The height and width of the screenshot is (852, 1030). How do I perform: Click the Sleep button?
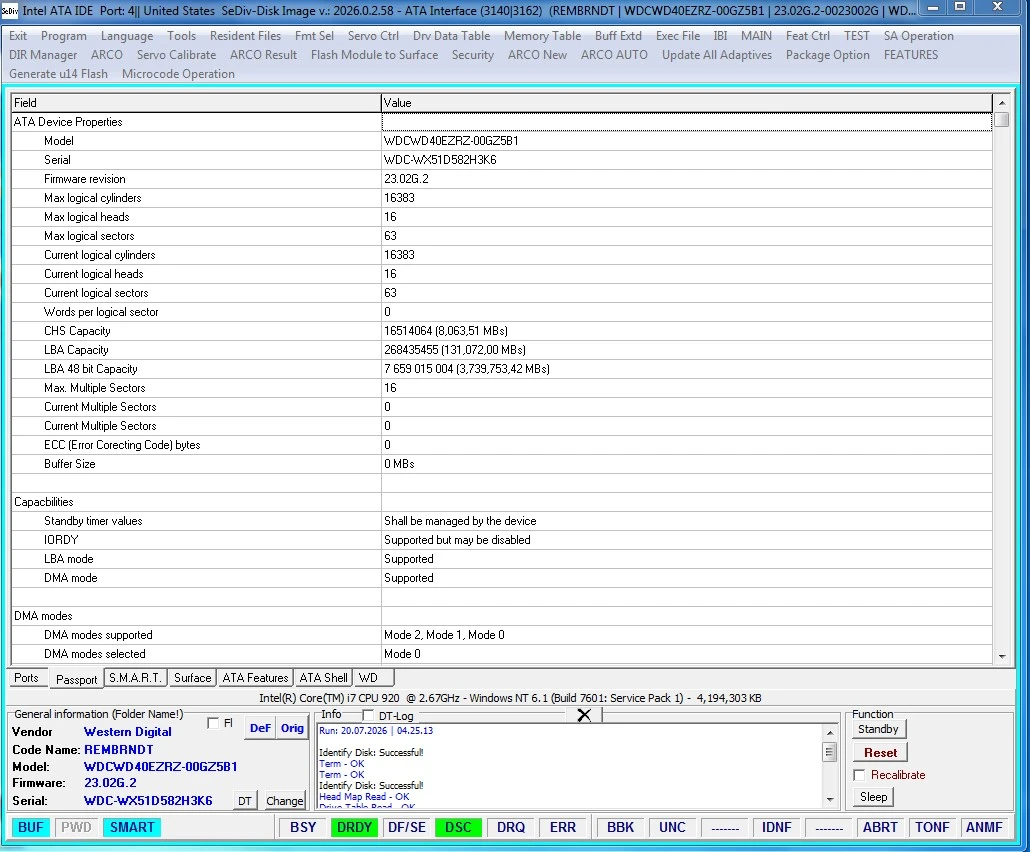point(874,797)
